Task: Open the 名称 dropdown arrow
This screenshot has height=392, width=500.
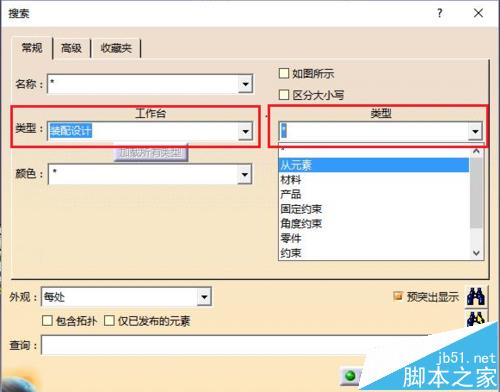Action: click(245, 84)
